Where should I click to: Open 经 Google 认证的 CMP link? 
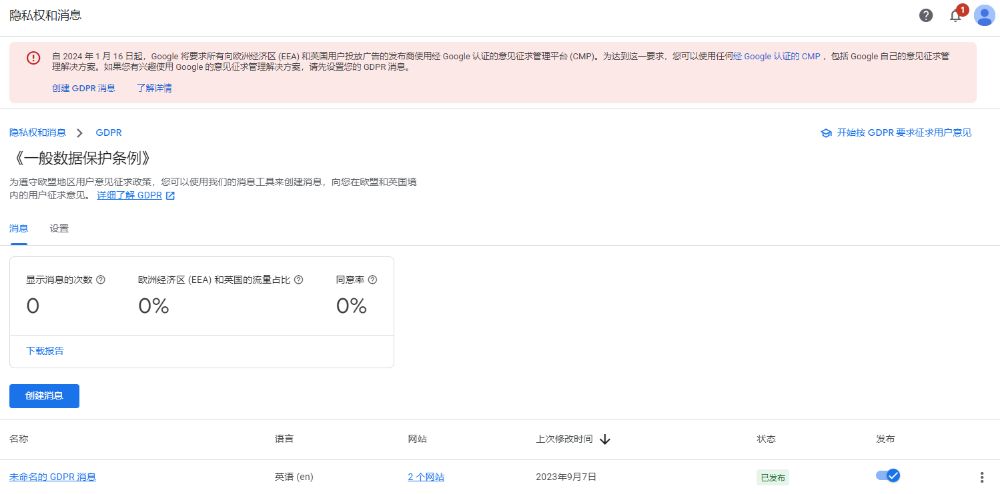tap(777, 56)
